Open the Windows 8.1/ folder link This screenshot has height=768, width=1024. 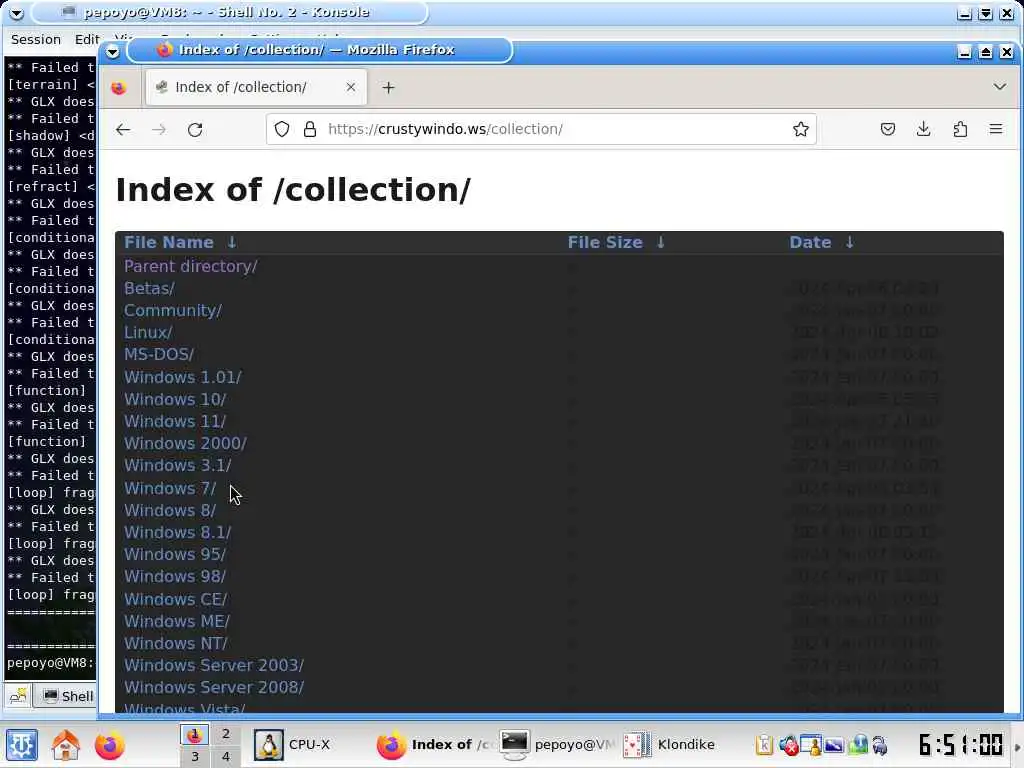[x=178, y=532]
